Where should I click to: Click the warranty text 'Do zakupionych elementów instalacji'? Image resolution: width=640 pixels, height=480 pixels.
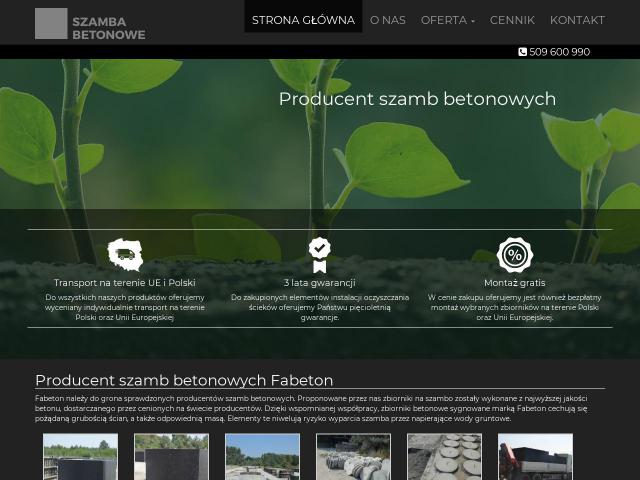pos(320,307)
